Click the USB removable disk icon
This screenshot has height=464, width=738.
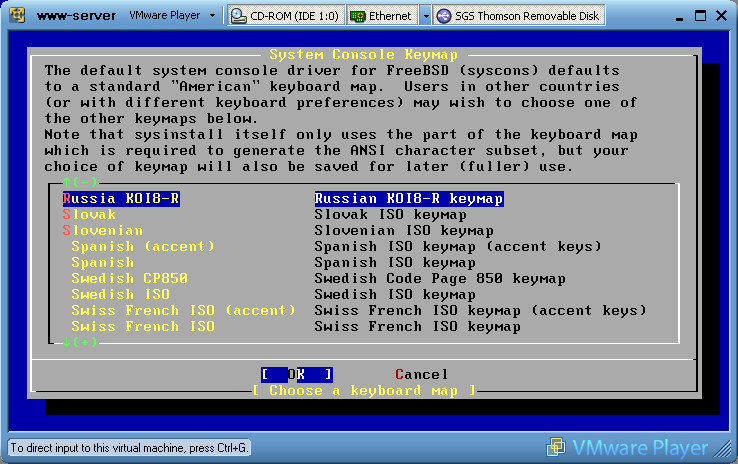[443, 16]
